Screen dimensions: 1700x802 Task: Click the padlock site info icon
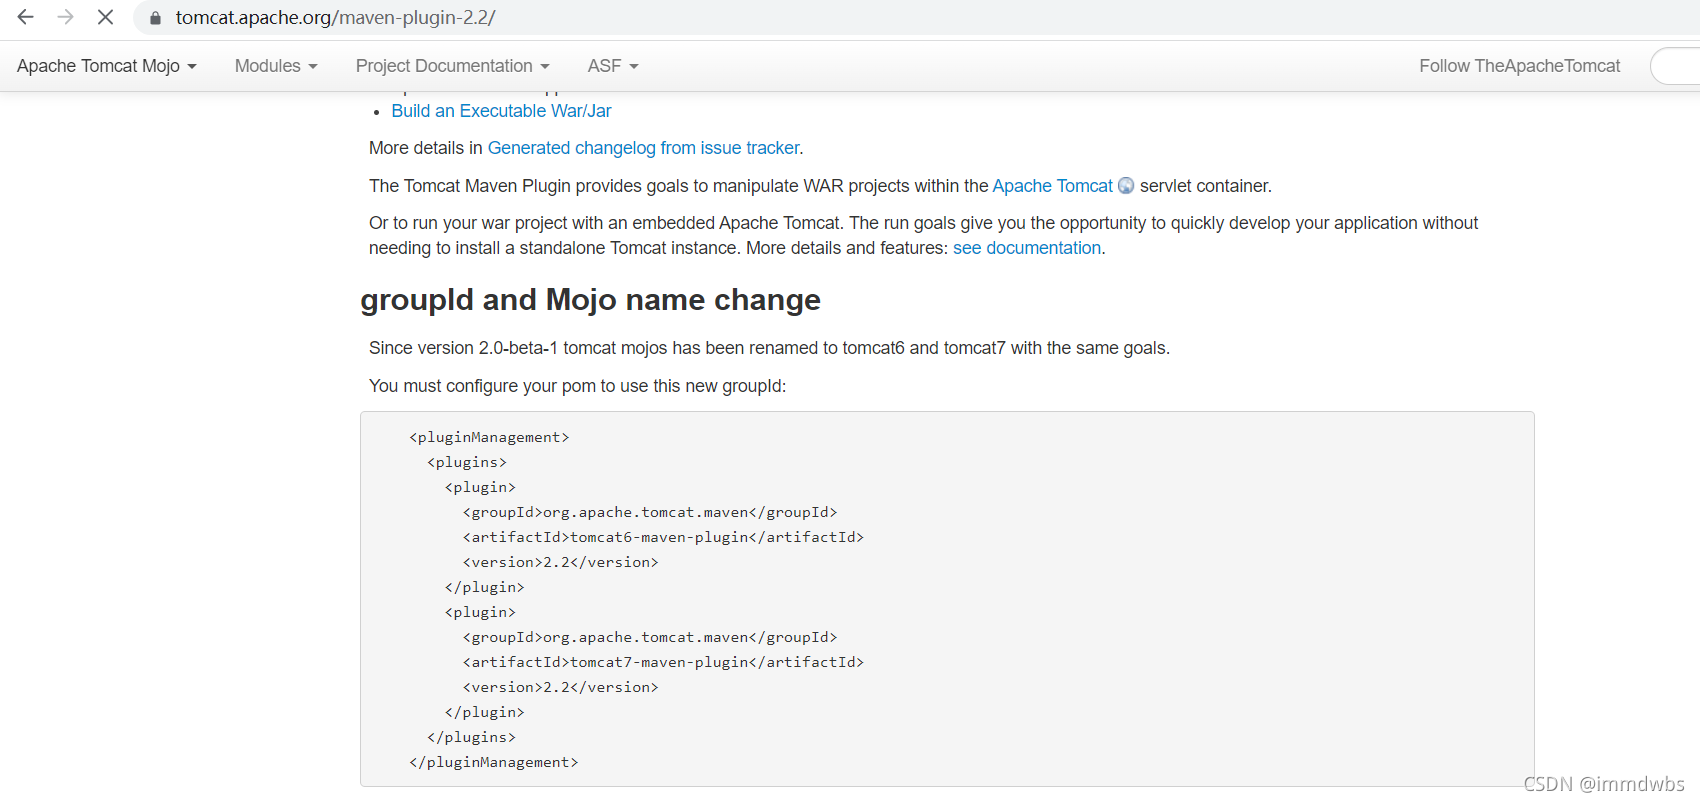tap(155, 18)
